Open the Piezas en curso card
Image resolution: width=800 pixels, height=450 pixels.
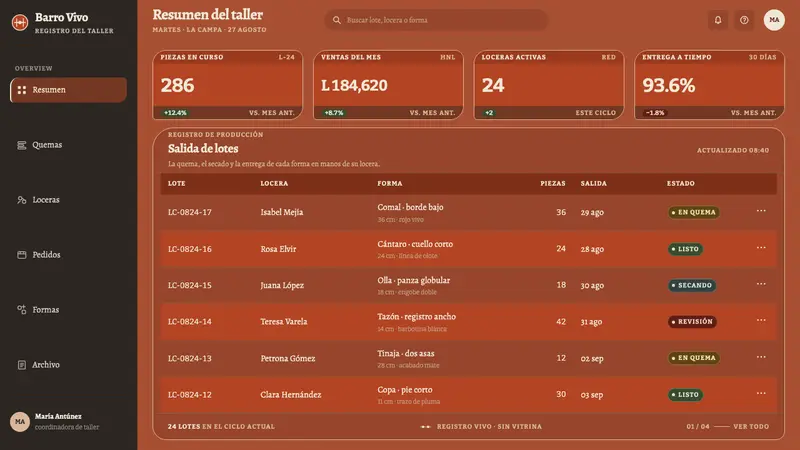tap(228, 85)
